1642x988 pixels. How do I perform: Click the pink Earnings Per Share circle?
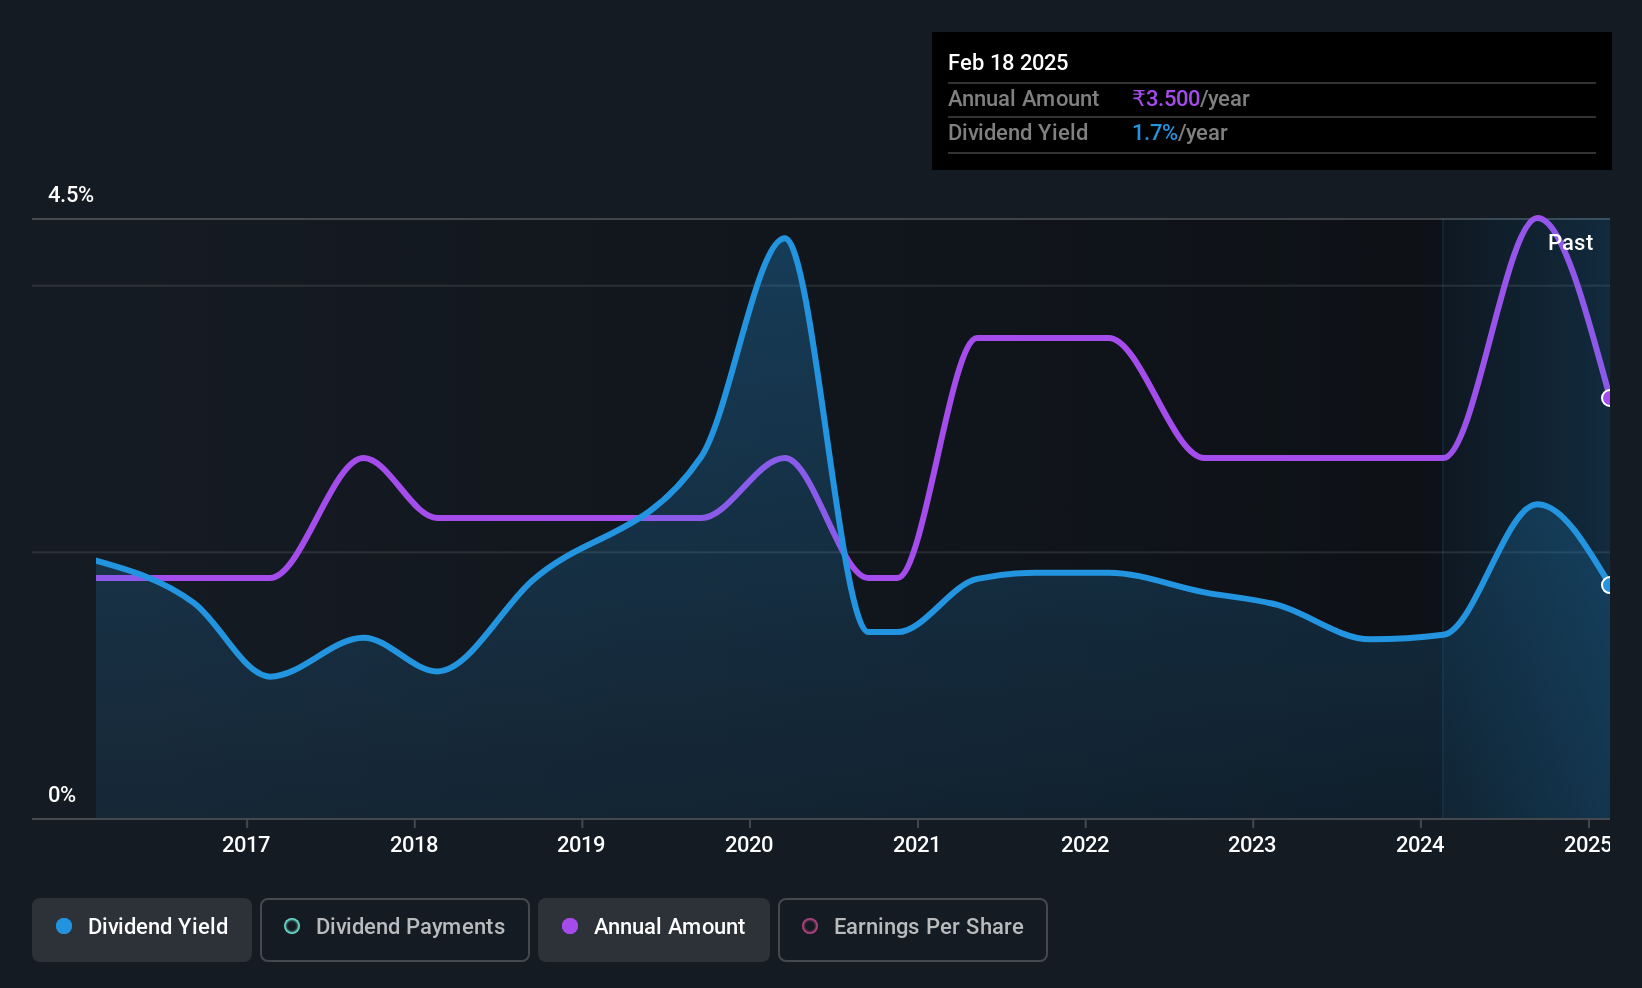coord(810,926)
